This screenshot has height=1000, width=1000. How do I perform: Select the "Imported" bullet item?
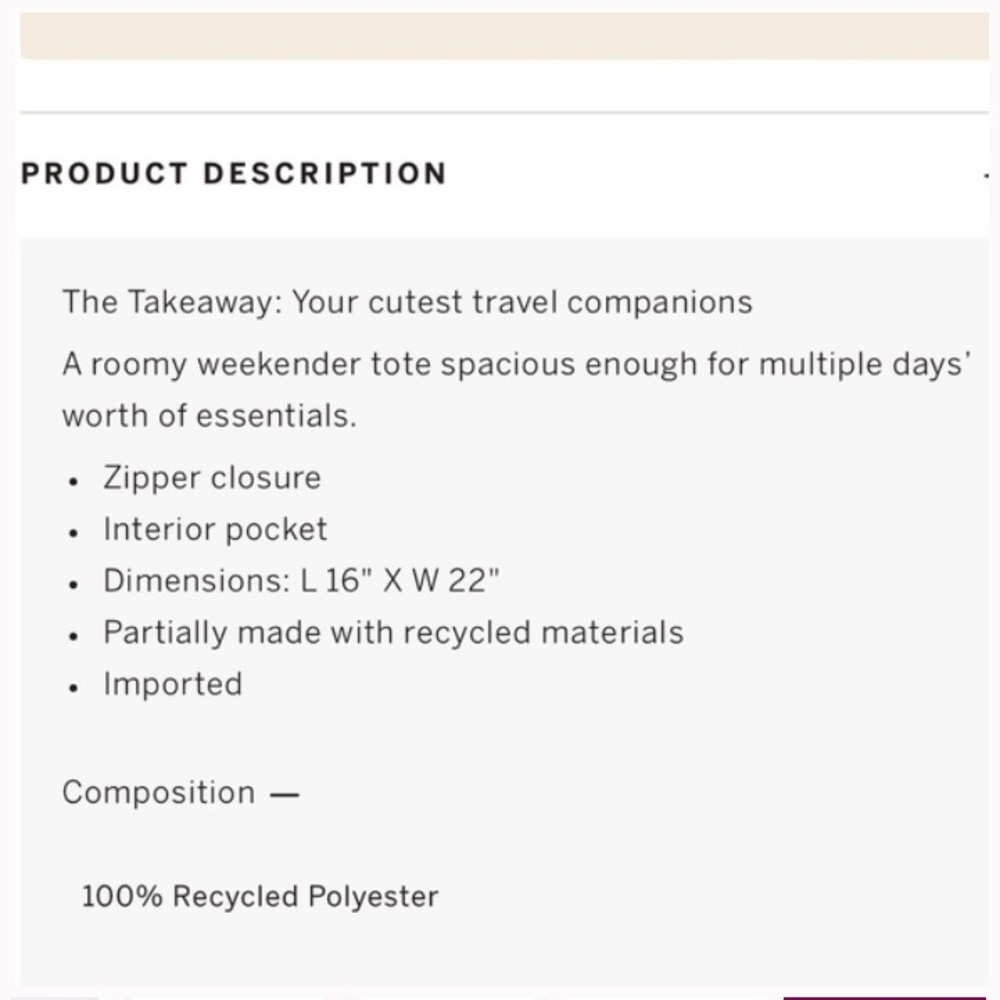pyautogui.click(x=173, y=684)
